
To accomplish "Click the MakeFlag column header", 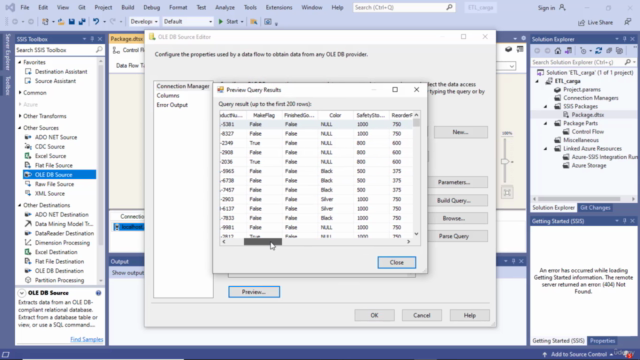I will point(264,116).
